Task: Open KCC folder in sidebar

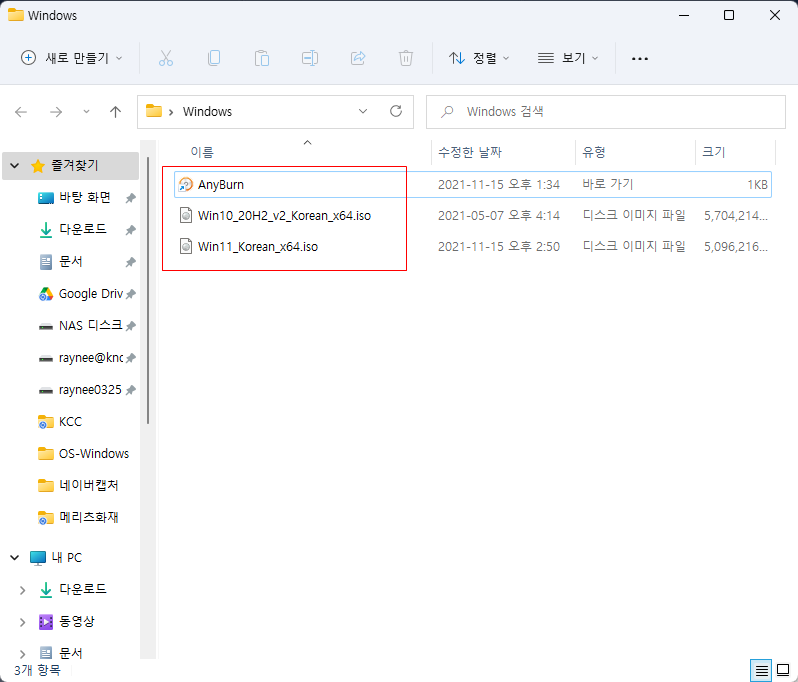Action: pos(70,422)
